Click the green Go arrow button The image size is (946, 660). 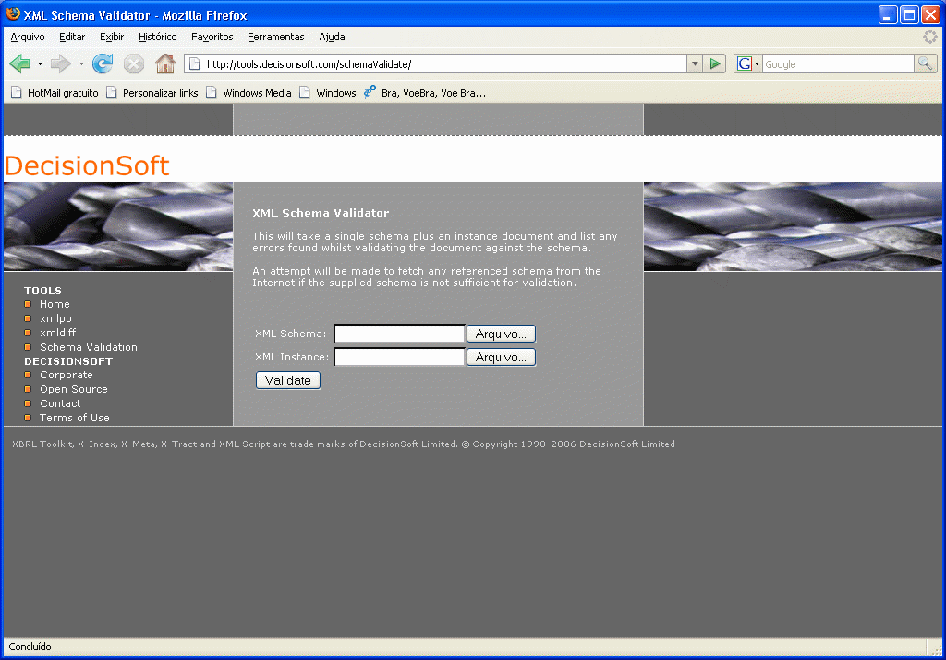[715, 63]
